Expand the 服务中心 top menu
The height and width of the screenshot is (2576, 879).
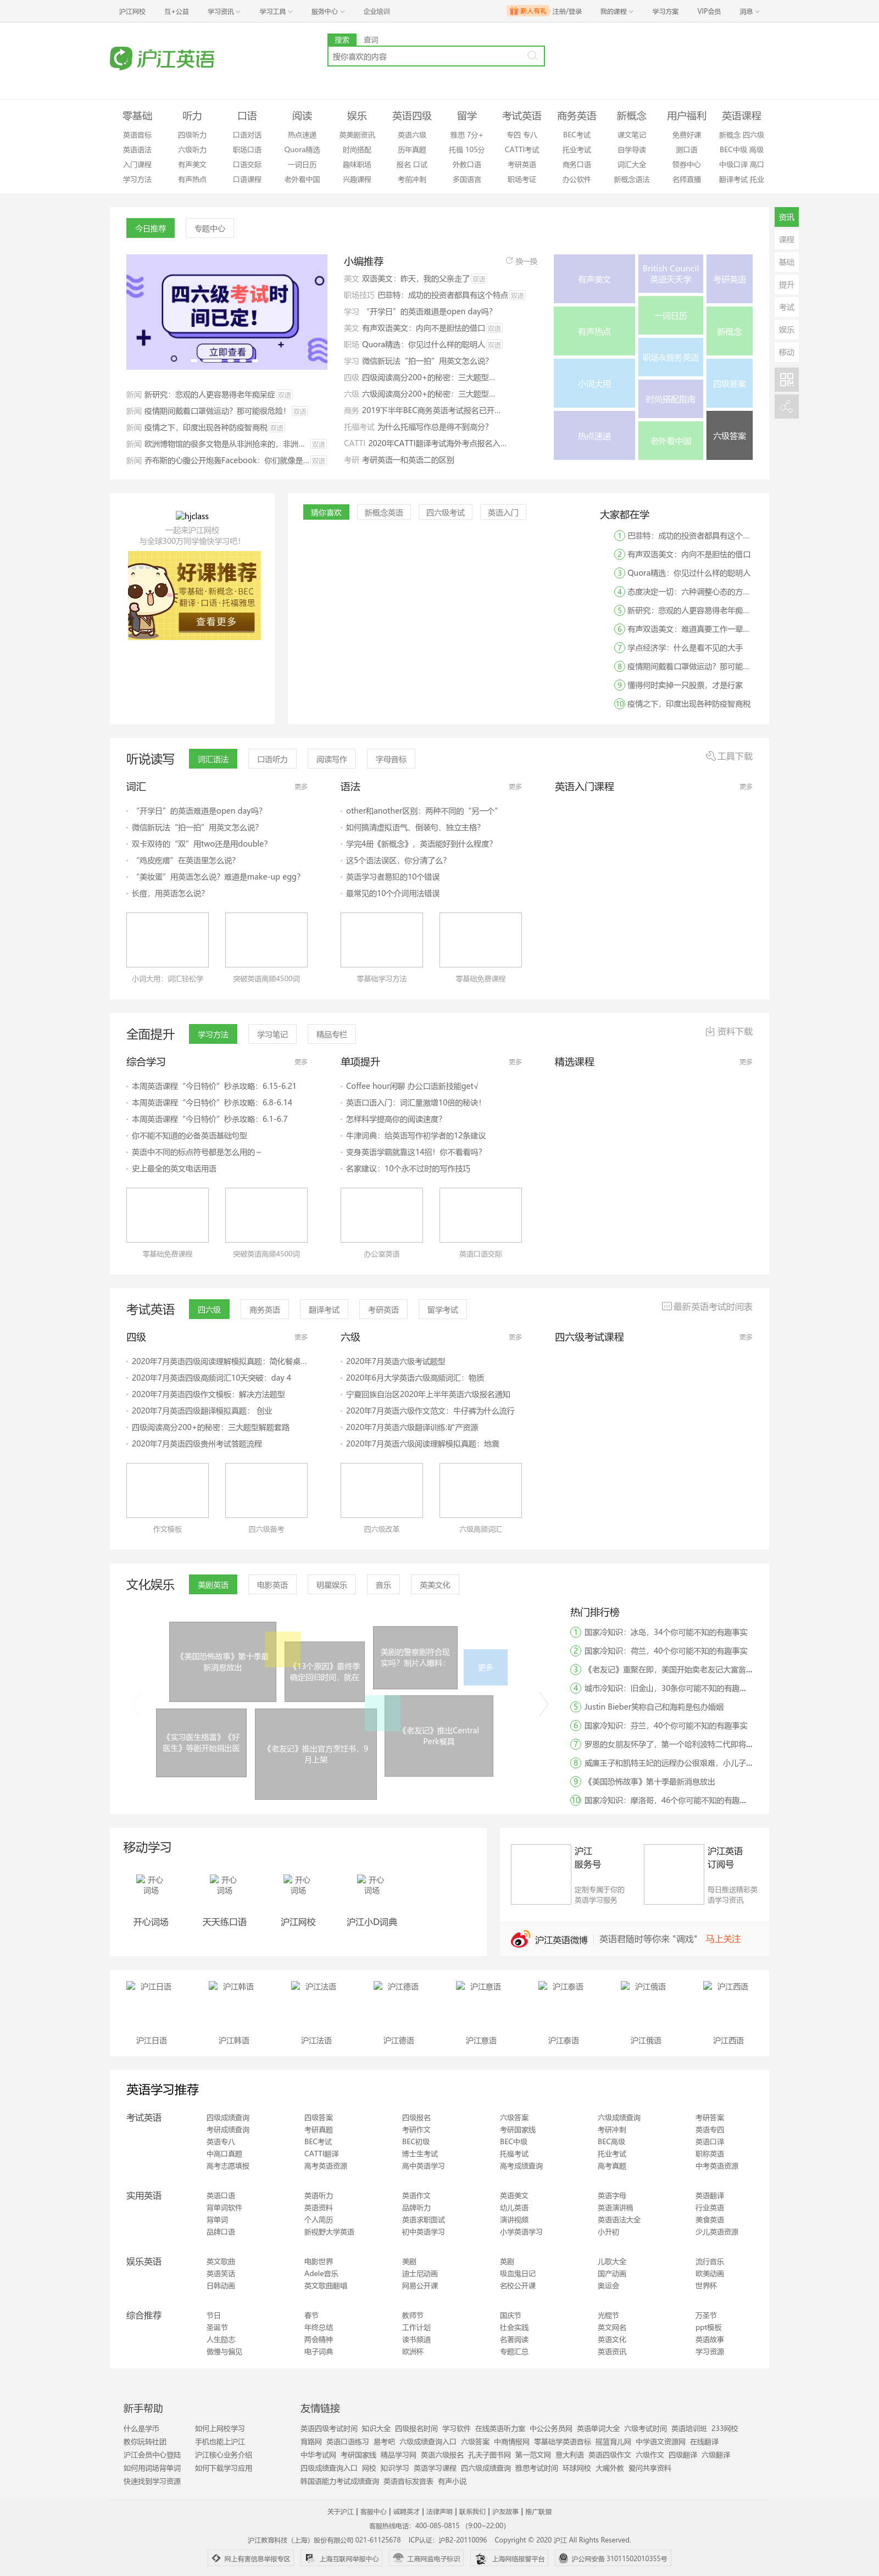click(x=327, y=11)
